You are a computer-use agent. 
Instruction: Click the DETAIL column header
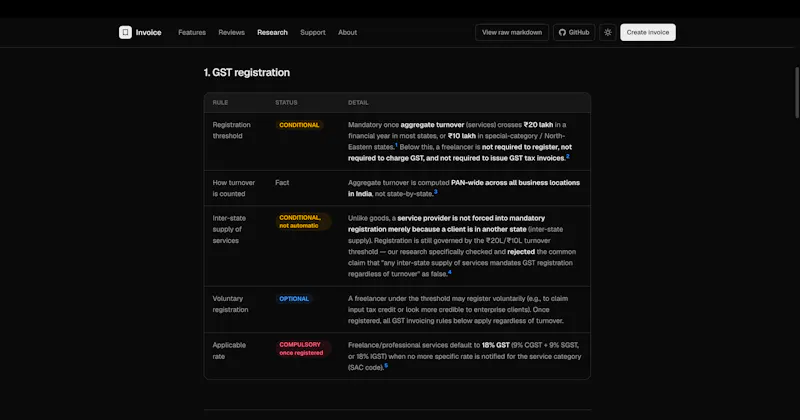click(x=358, y=103)
